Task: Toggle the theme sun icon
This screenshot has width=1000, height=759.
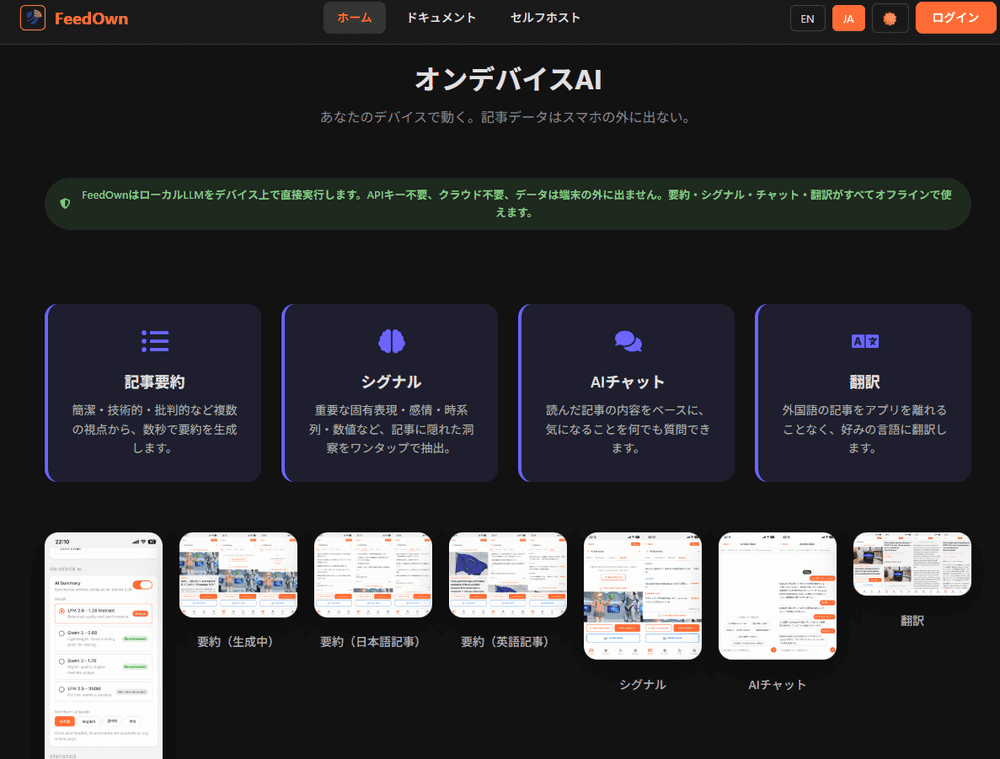Action: click(890, 18)
